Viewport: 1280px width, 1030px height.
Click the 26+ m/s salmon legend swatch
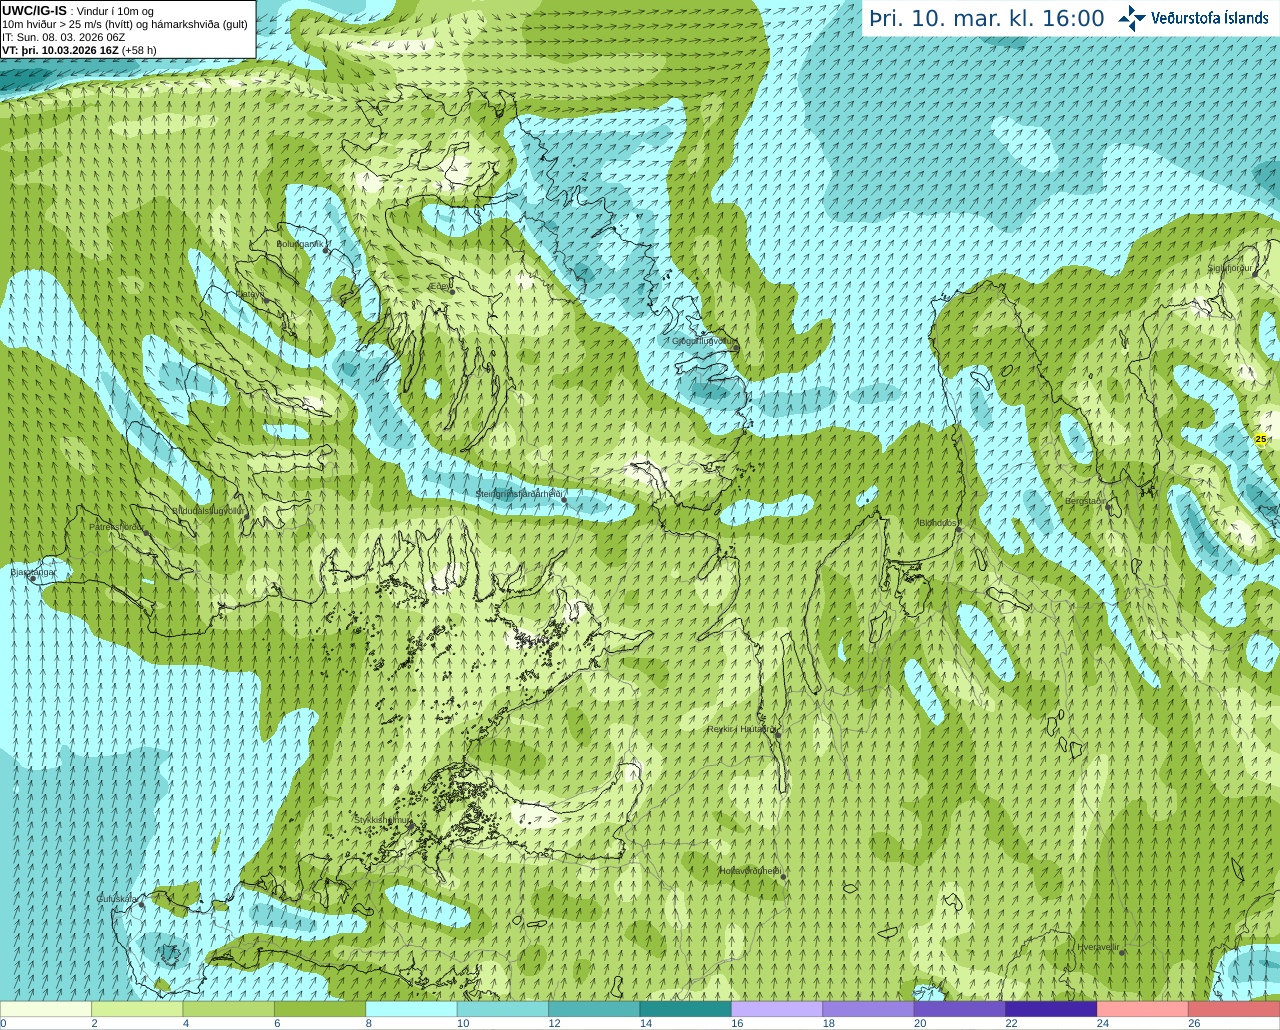tap(1234, 1009)
